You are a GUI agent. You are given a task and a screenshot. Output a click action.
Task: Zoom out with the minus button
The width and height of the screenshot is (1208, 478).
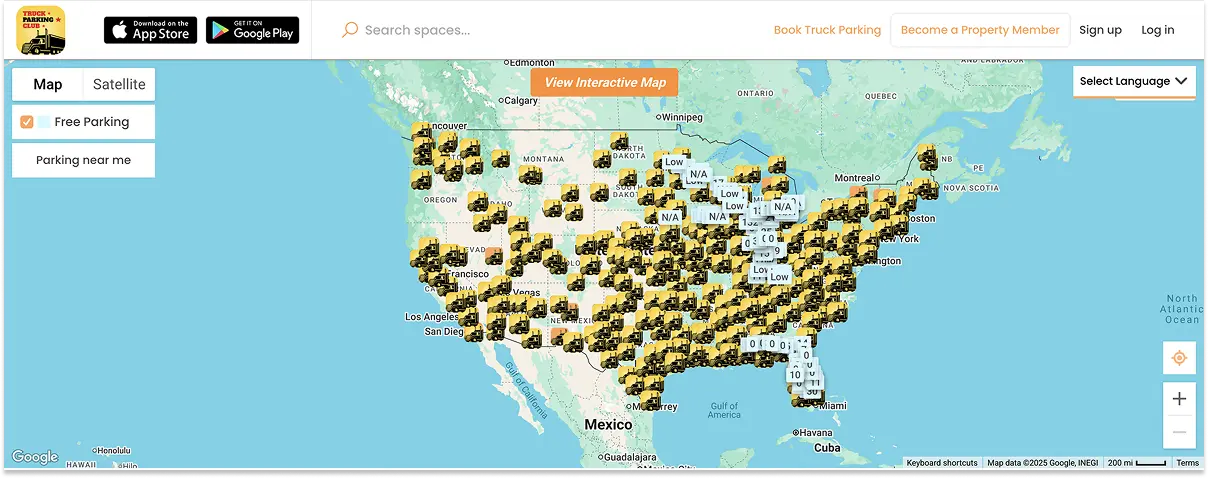pos(1179,432)
